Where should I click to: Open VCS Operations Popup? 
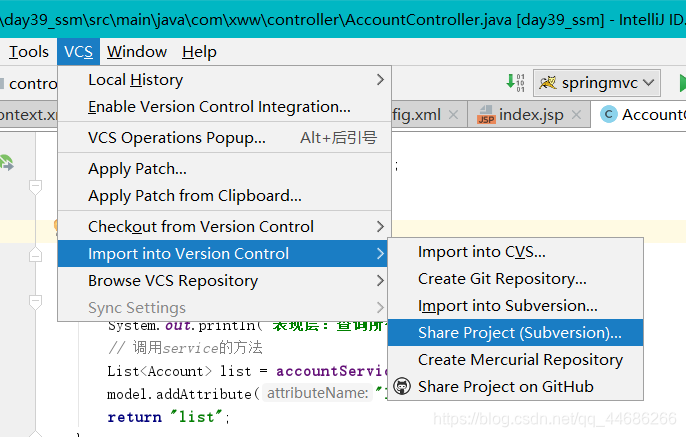(x=224, y=138)
